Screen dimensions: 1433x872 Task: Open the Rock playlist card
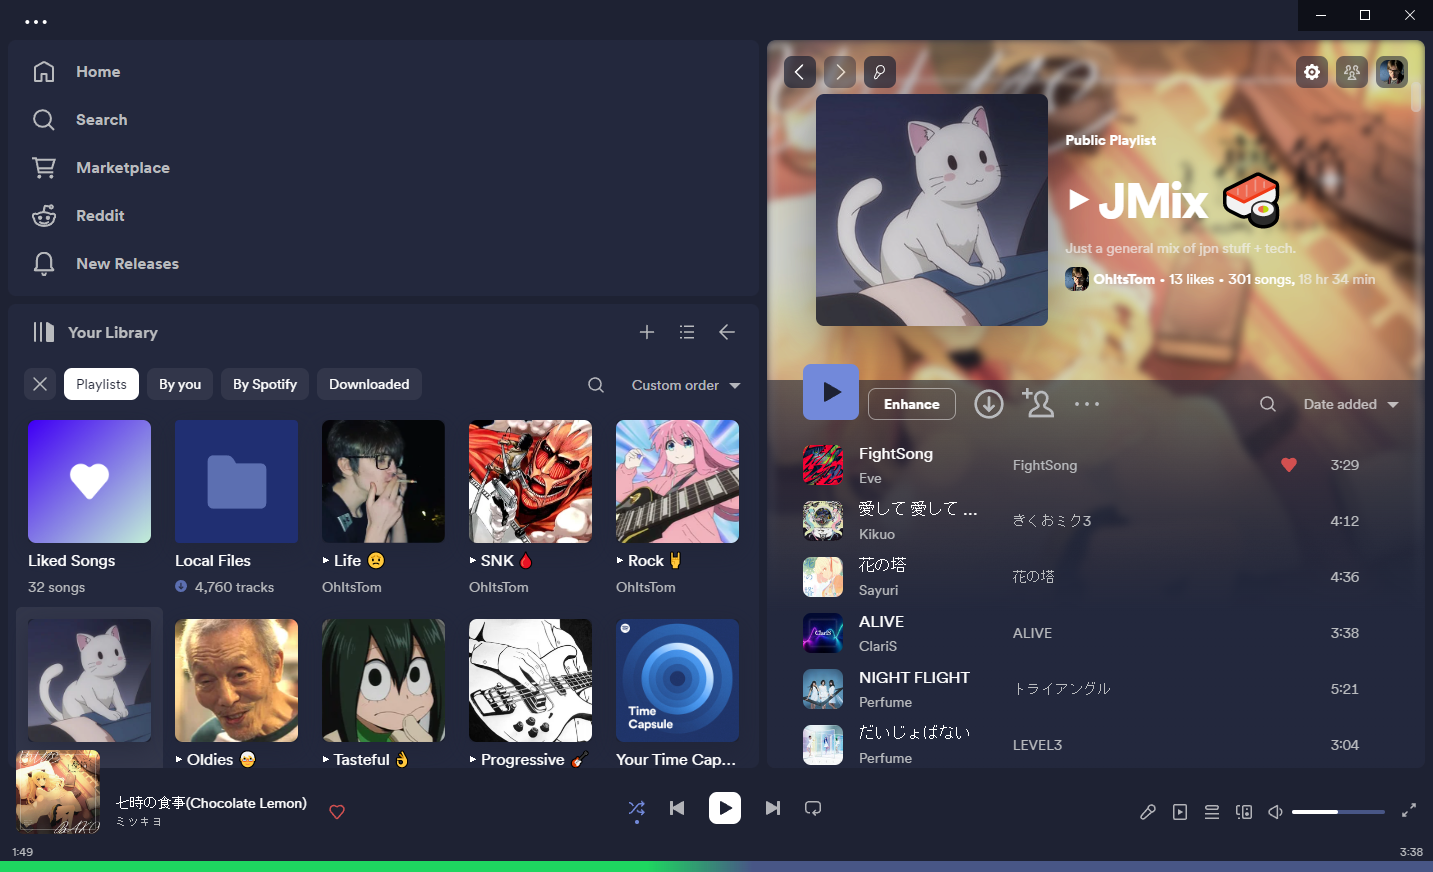click(x=677, y=508)
